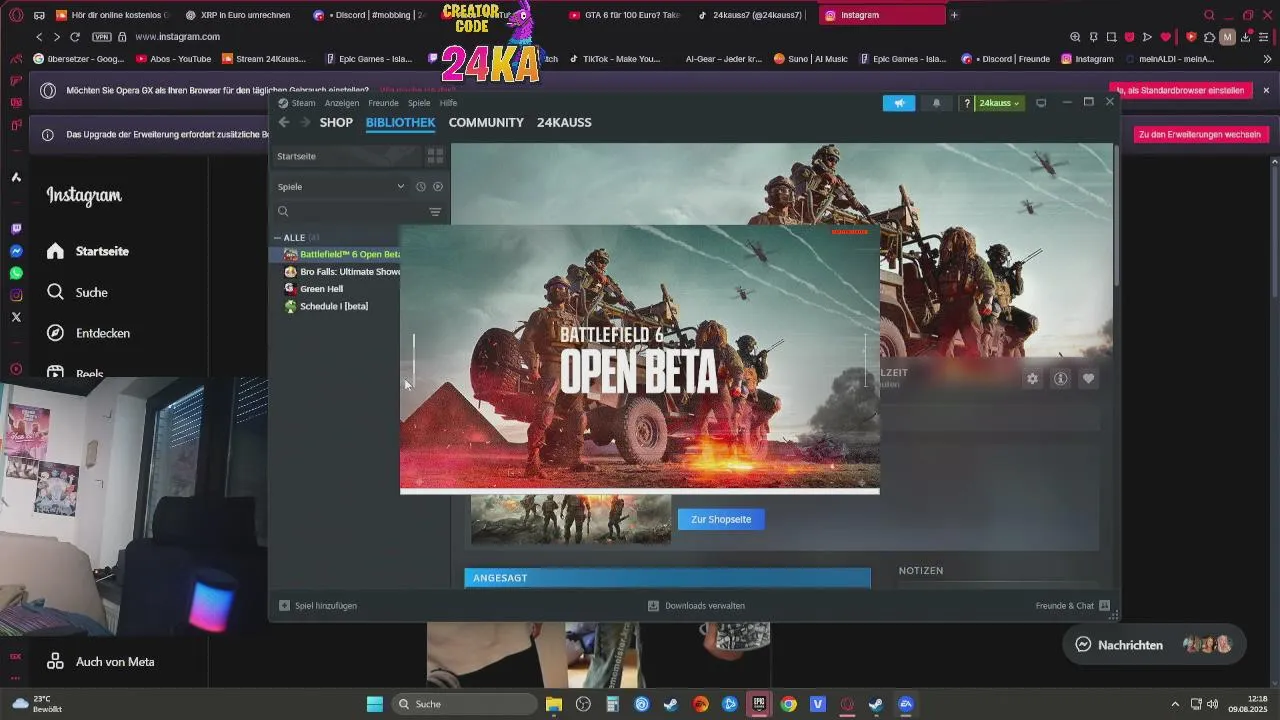Open Instagram Startseite in sidebar
Viewport: 1280px width, 720px height.
(x=88, y=251)
